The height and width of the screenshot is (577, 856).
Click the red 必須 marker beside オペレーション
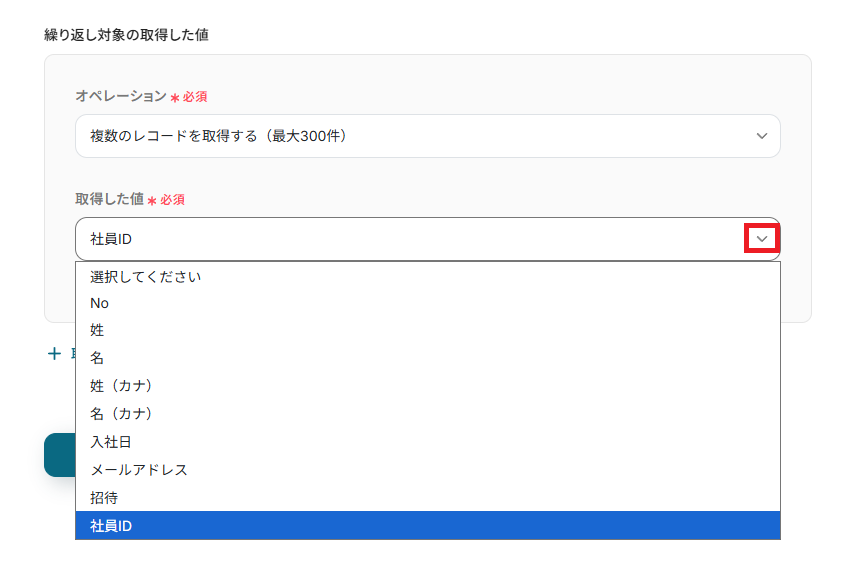pos(195,97)
